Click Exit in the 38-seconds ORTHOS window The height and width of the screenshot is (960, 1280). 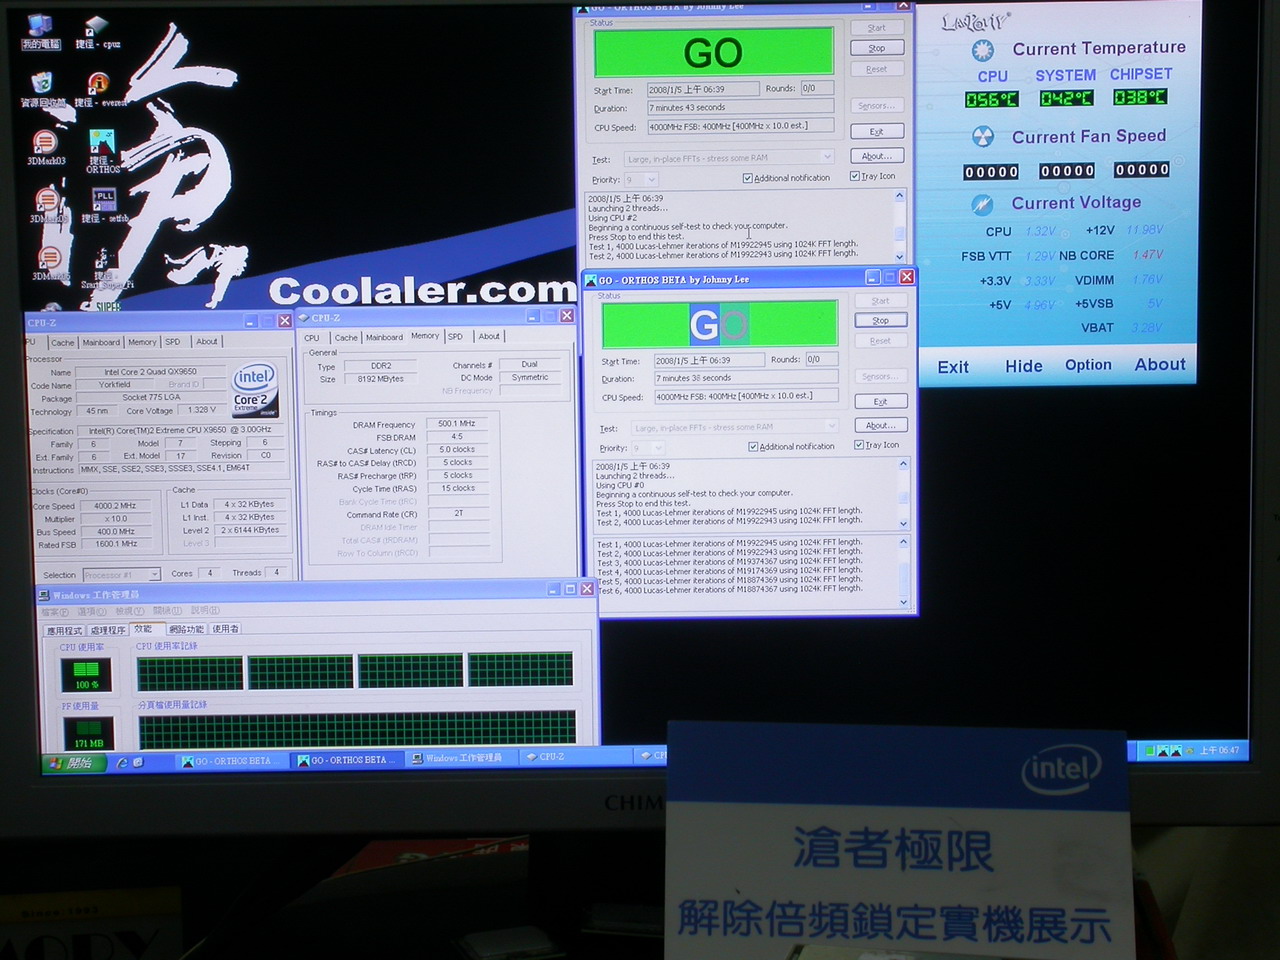pos(880,401)
